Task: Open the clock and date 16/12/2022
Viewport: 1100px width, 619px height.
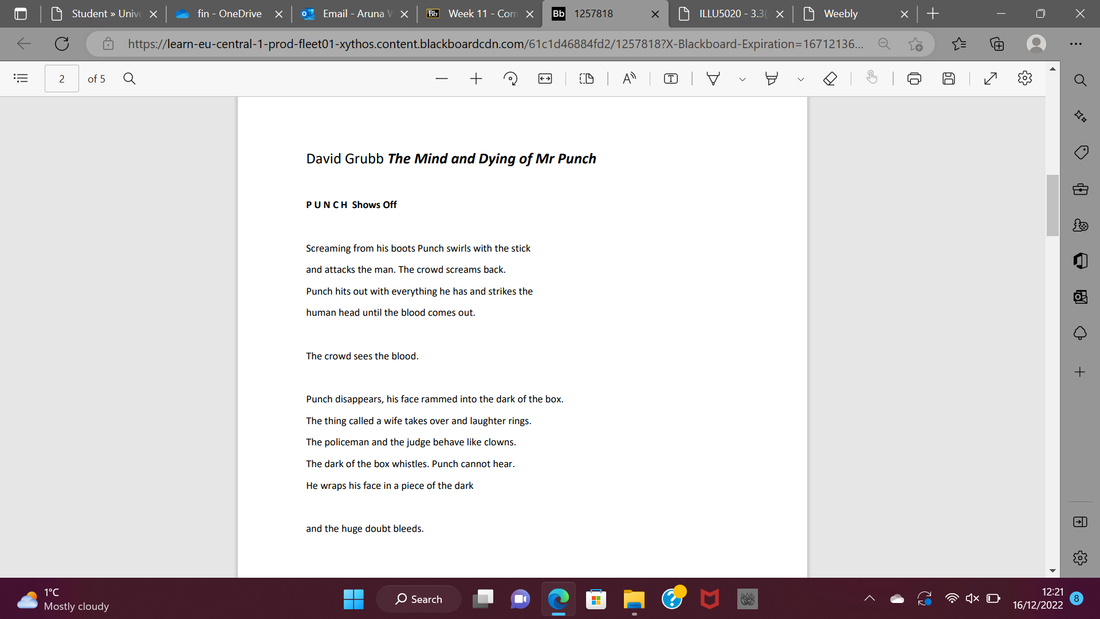Action: pyautogui.click(x=1038, y=599)
